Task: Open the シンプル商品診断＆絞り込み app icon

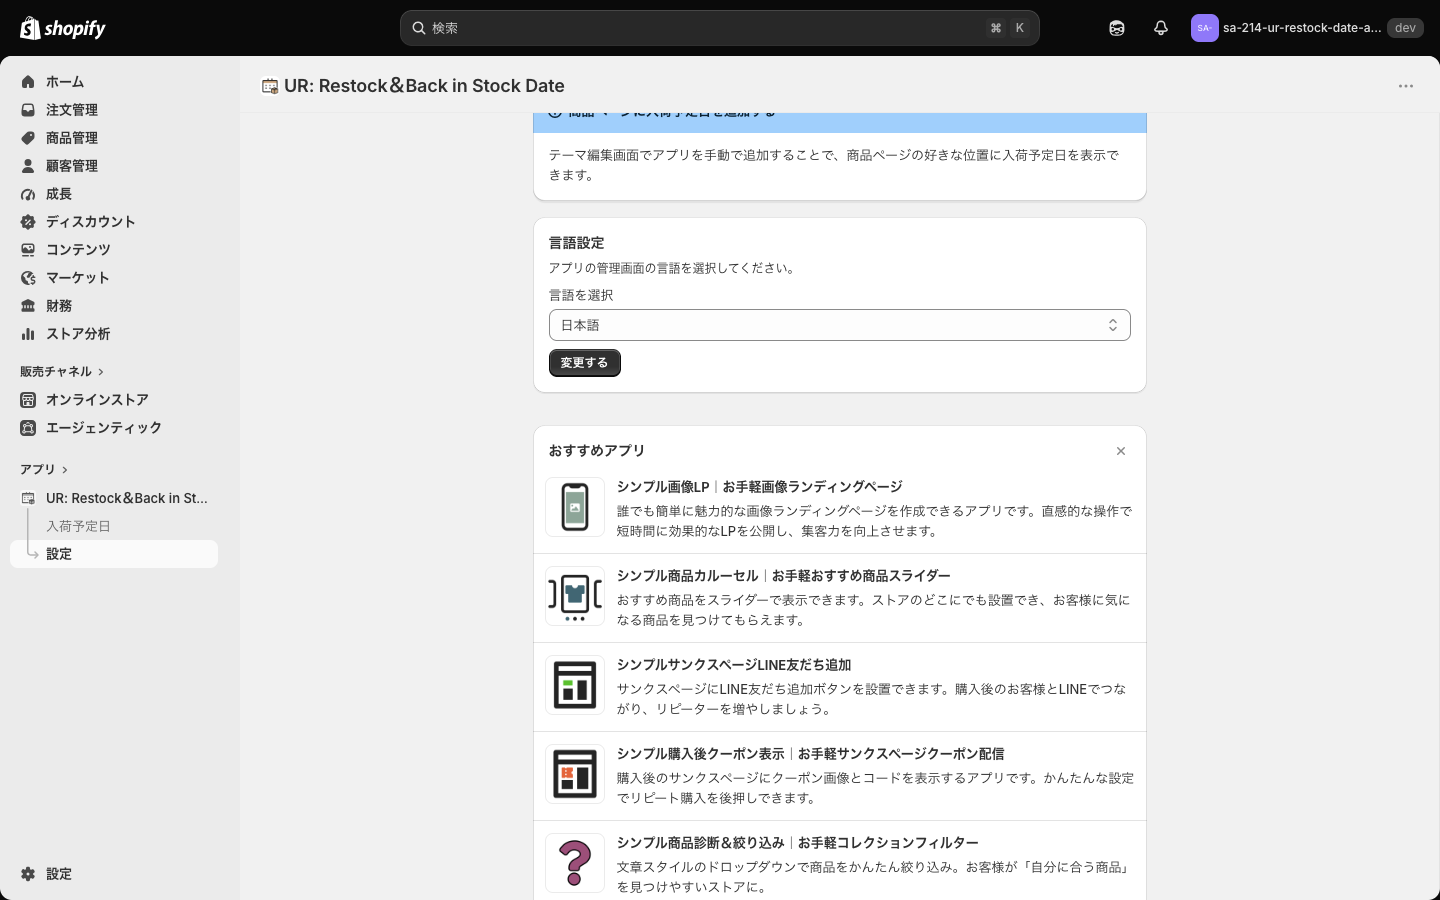Action: tap(575, 863)
